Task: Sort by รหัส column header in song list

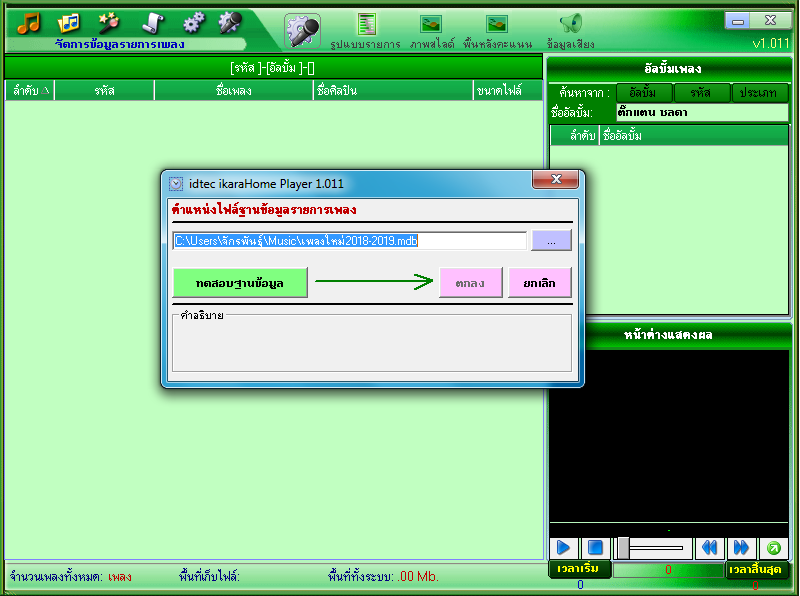Action: [x=105, y=91]
